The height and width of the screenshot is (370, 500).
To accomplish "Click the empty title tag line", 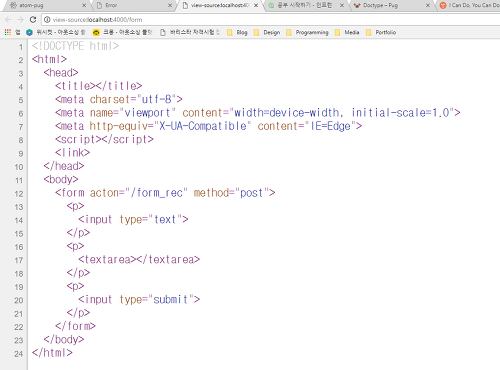I will point(98,86).
